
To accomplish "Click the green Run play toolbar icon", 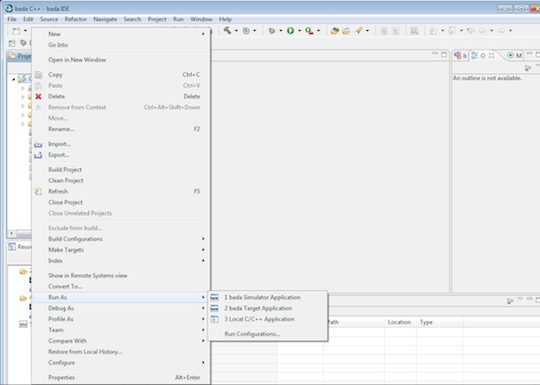I will coord(290,31).
